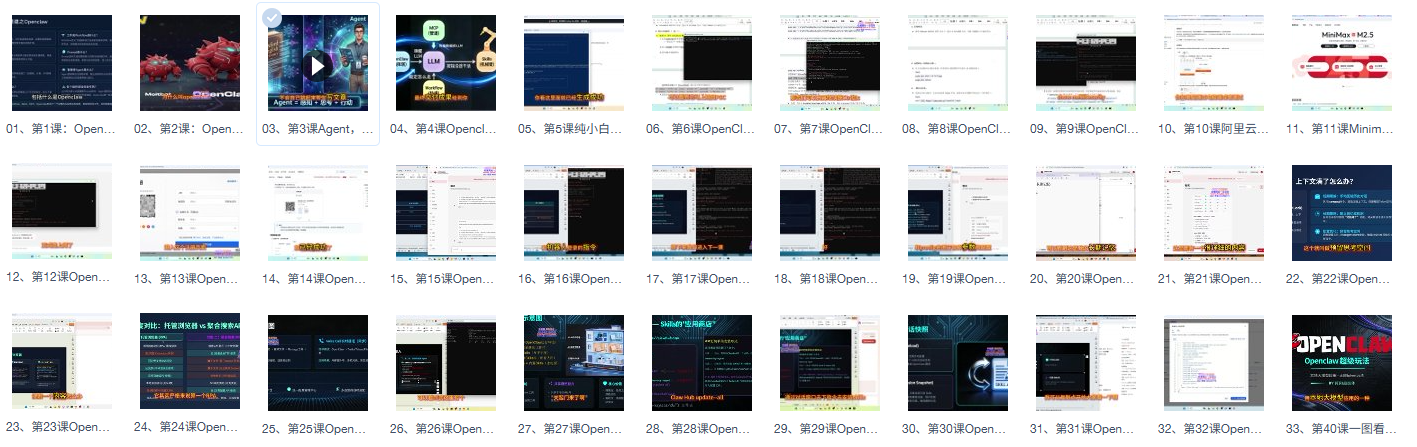Select thumbnail of video 25

[x=318, y=362]
